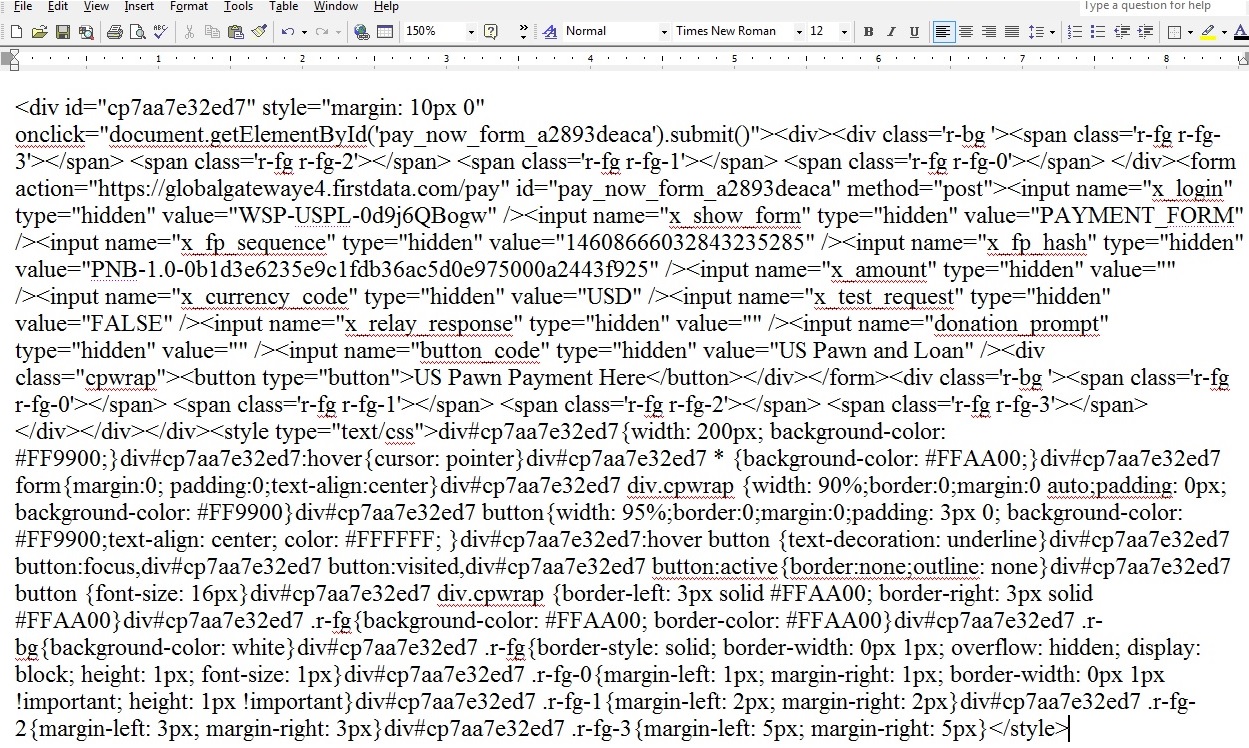Click 'WSP-USPL-0d9j6QBogw' value in the document
This screenshot has height=748, width=1249.
pyautogui.click(x=365, y=215)
